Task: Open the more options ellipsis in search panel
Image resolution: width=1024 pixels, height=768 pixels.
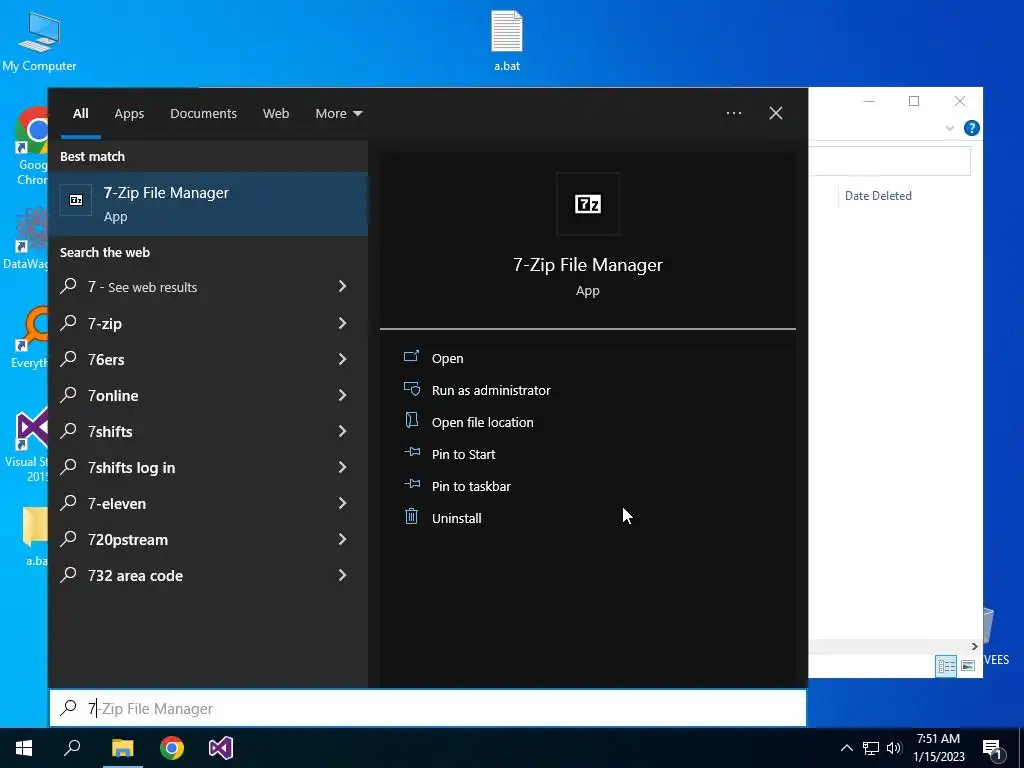Action: 734,113
